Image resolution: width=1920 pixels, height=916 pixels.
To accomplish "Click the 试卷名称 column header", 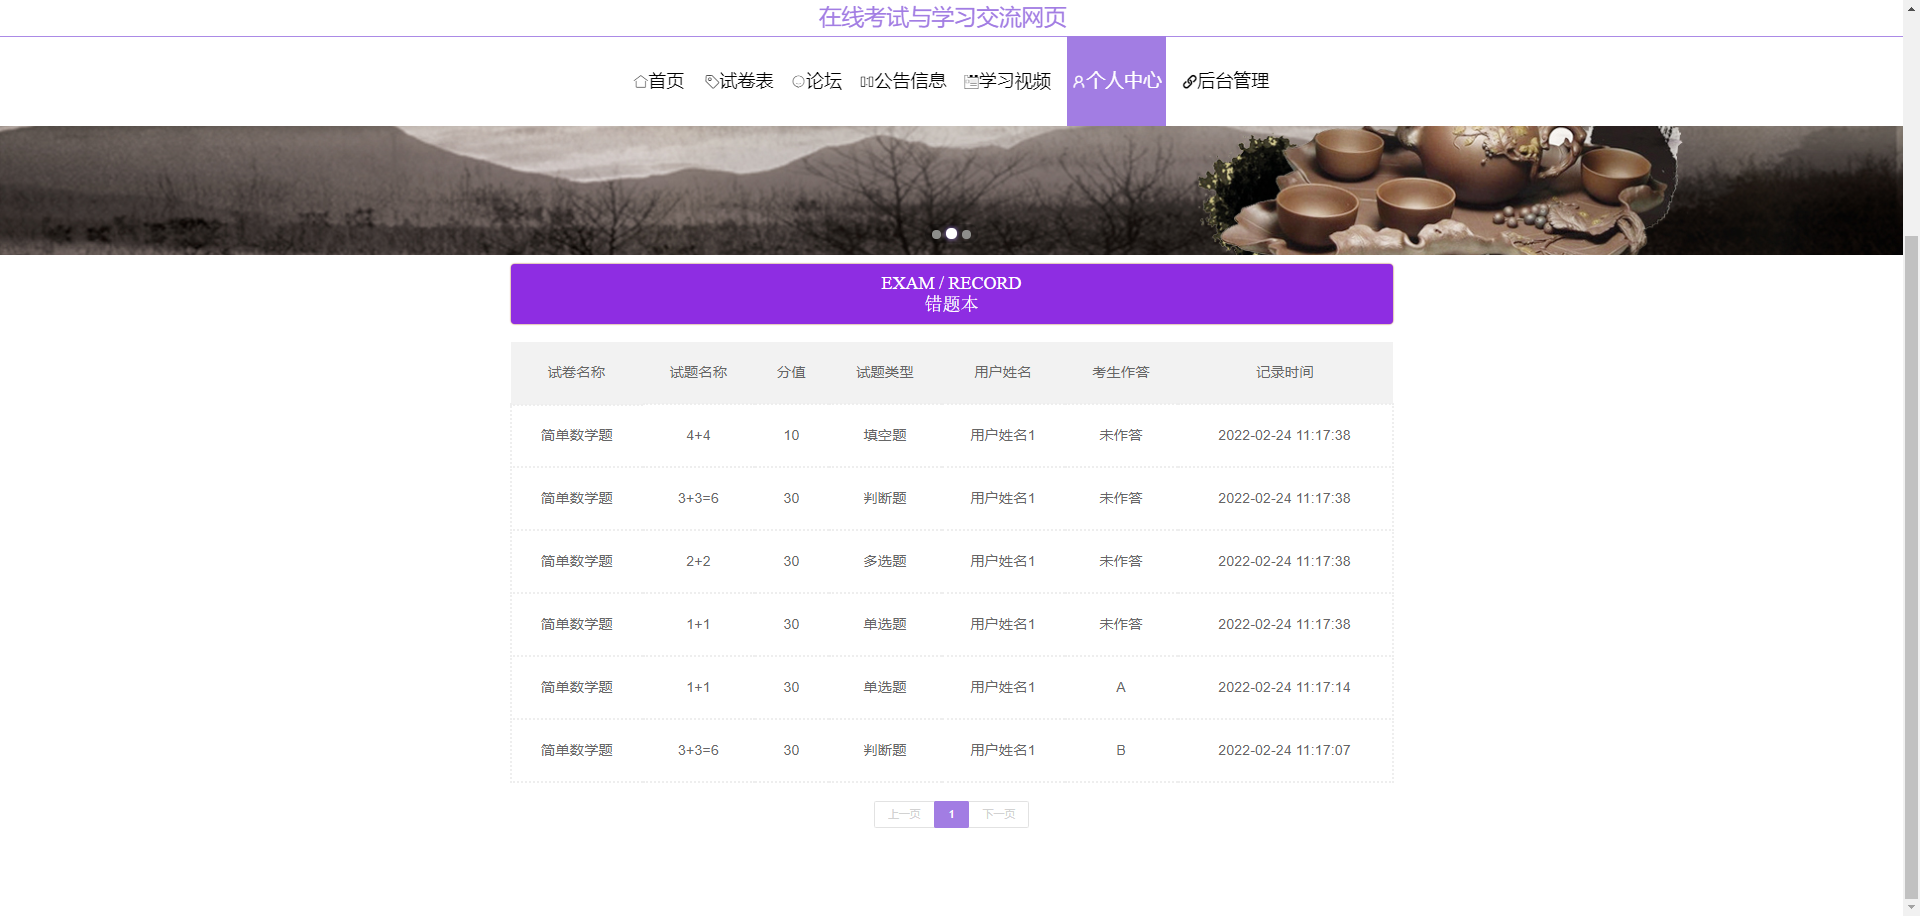I will tap(576, 372).
